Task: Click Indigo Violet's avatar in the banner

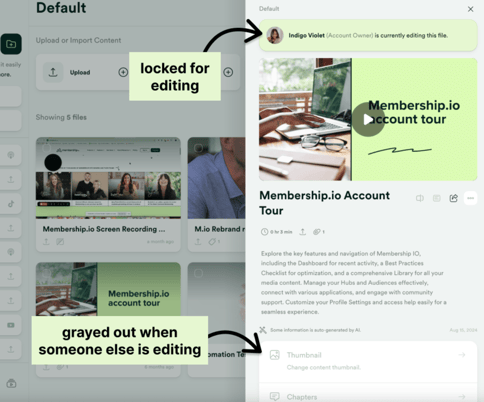Action: coord(275,35)
